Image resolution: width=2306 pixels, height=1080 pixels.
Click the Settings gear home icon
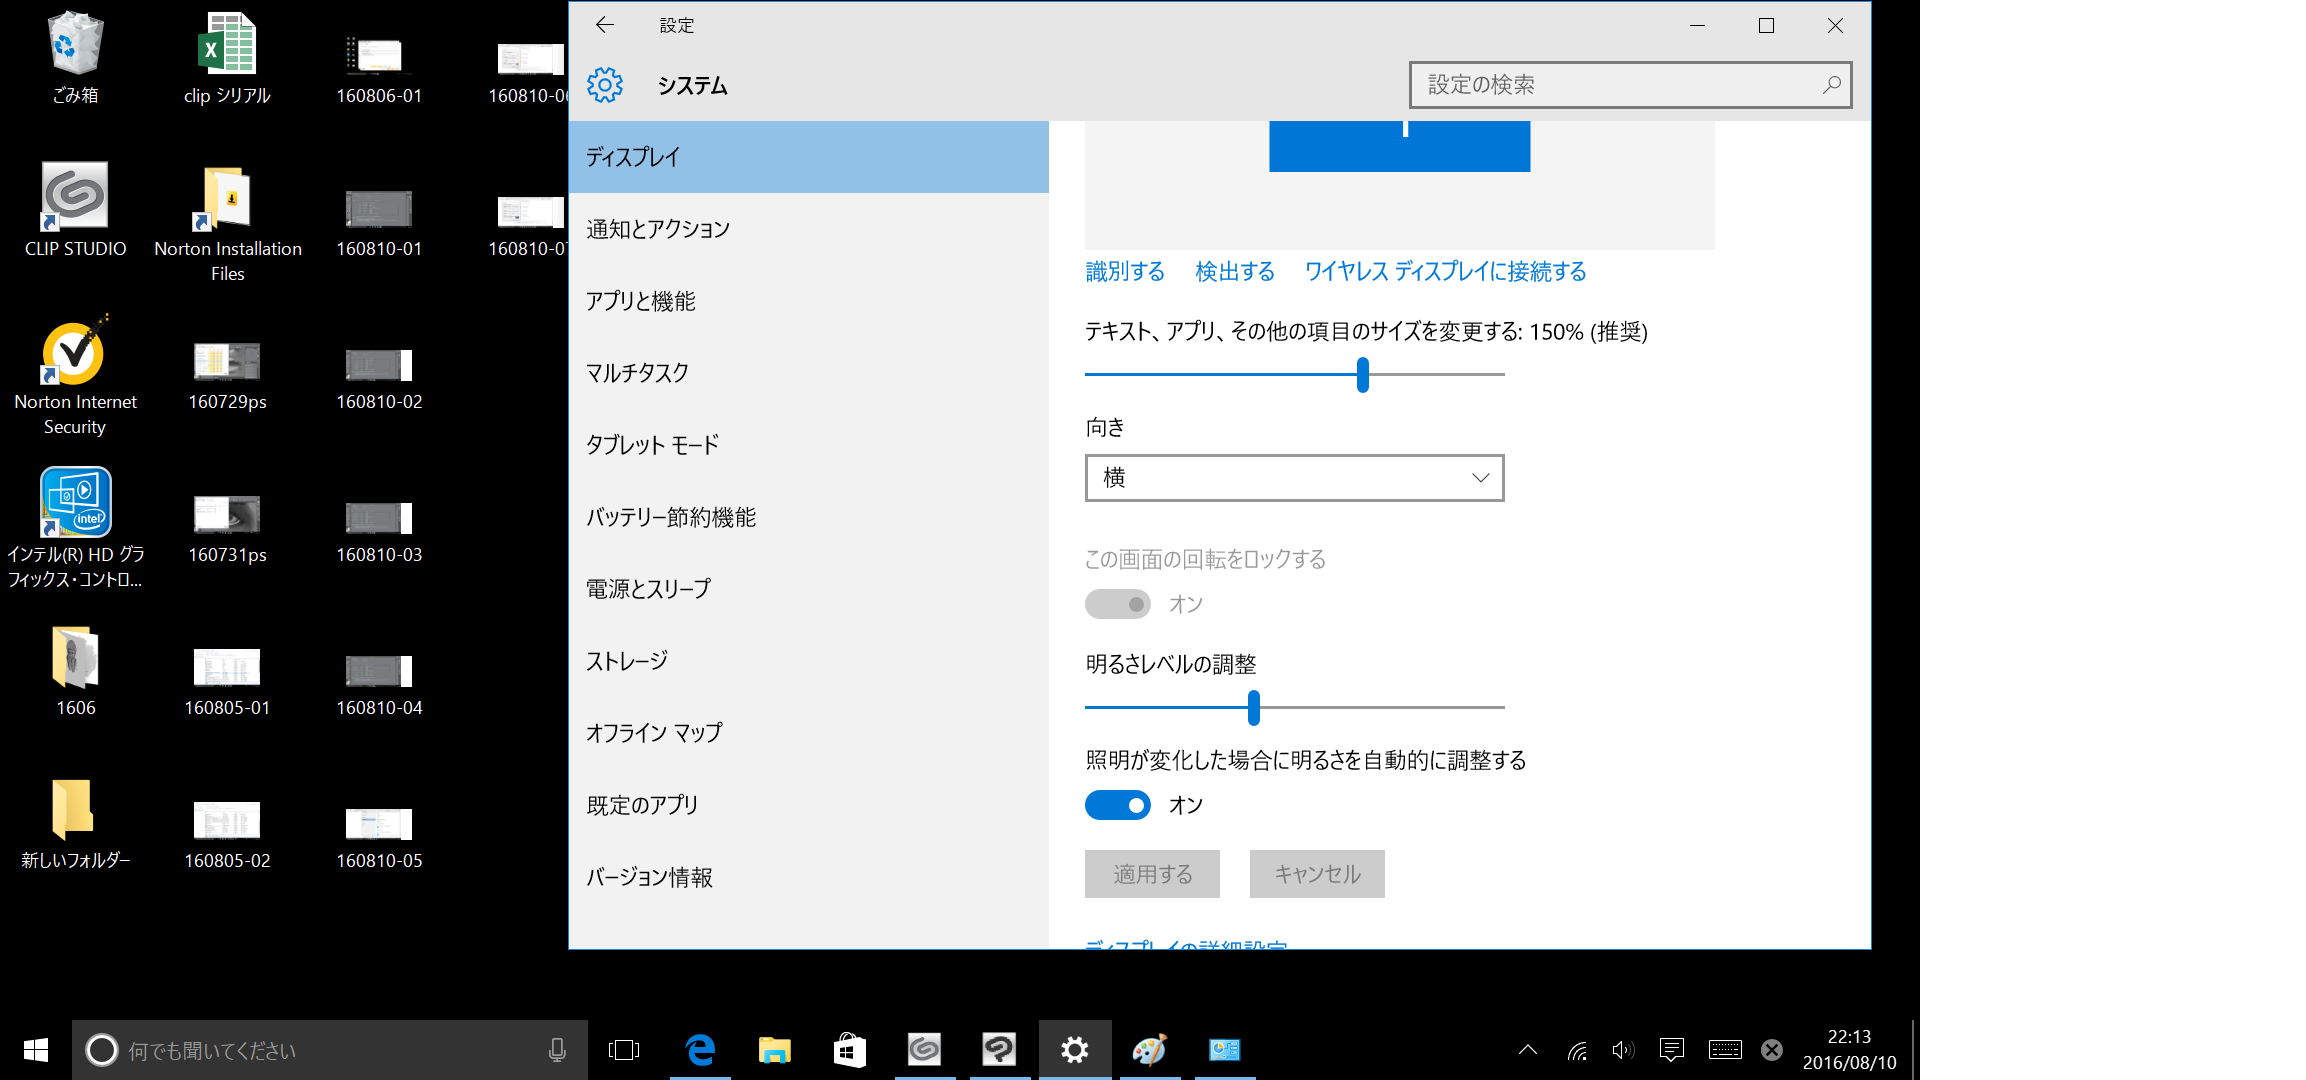click(605, 85)
